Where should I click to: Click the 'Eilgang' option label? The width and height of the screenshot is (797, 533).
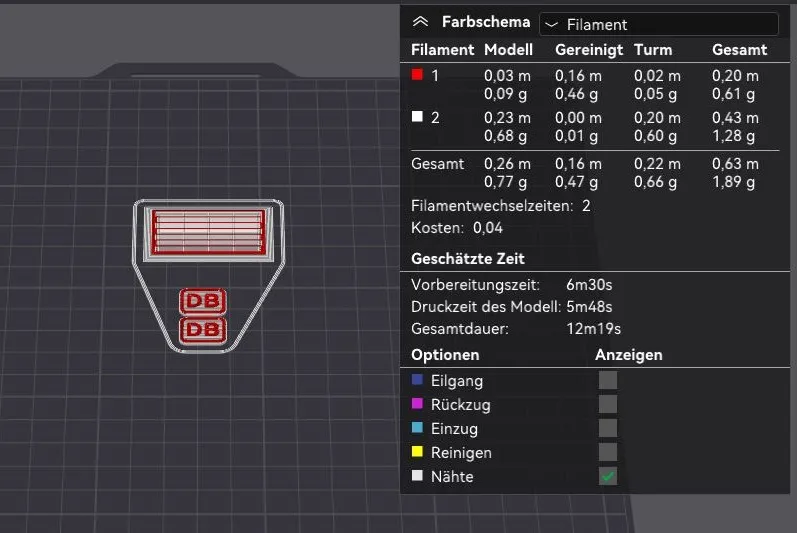457,381
